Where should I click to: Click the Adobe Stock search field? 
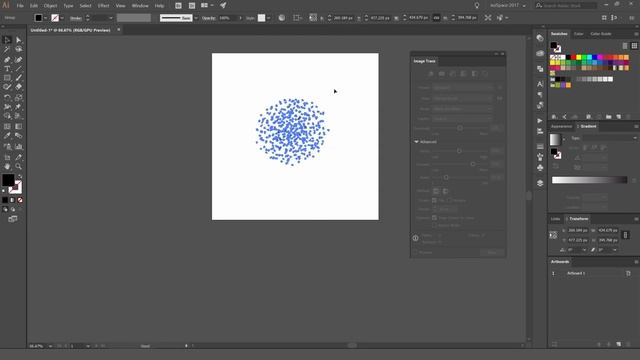566,5
